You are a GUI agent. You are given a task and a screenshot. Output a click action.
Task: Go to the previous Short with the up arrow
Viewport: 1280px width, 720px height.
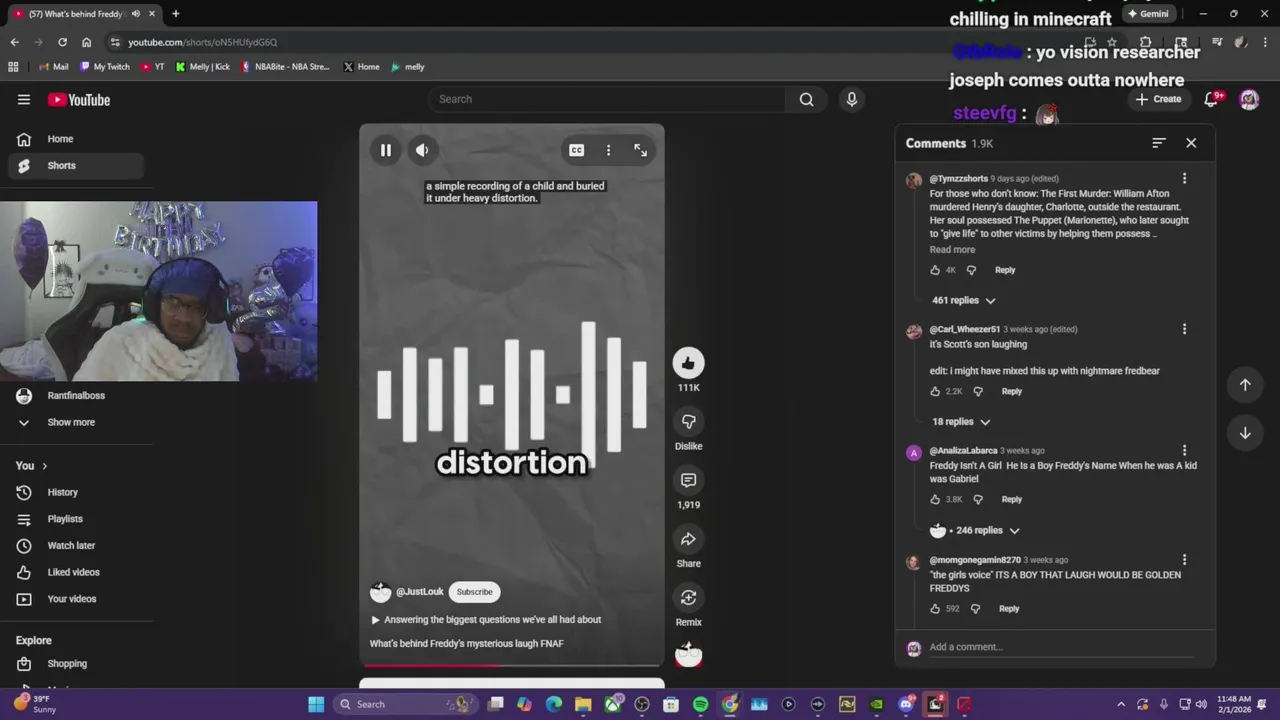tap(1245, 385)
